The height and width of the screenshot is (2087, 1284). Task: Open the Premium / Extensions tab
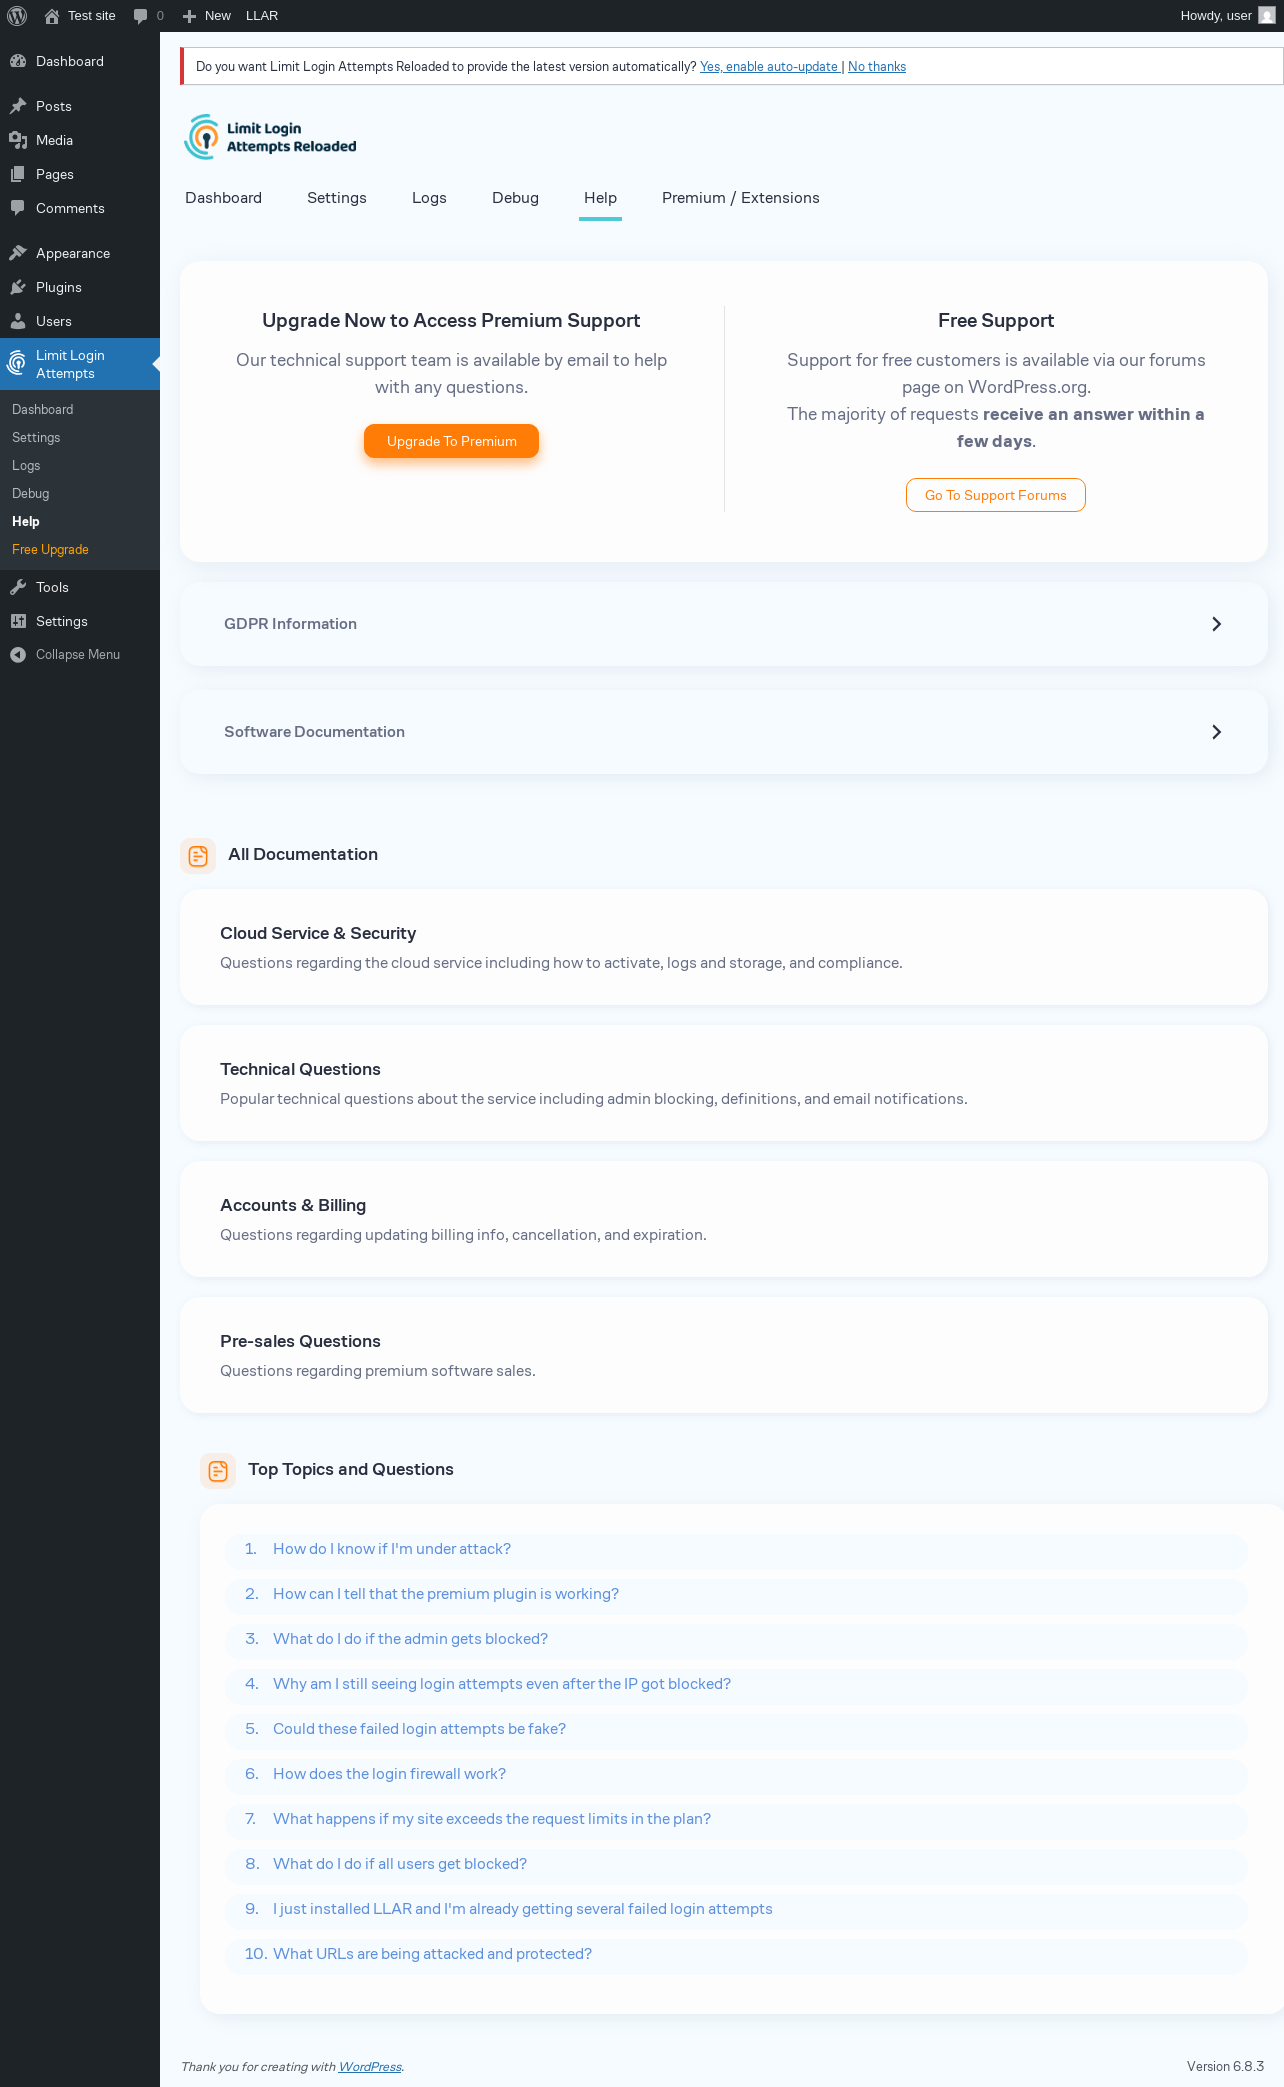click(x=741, y=198)
